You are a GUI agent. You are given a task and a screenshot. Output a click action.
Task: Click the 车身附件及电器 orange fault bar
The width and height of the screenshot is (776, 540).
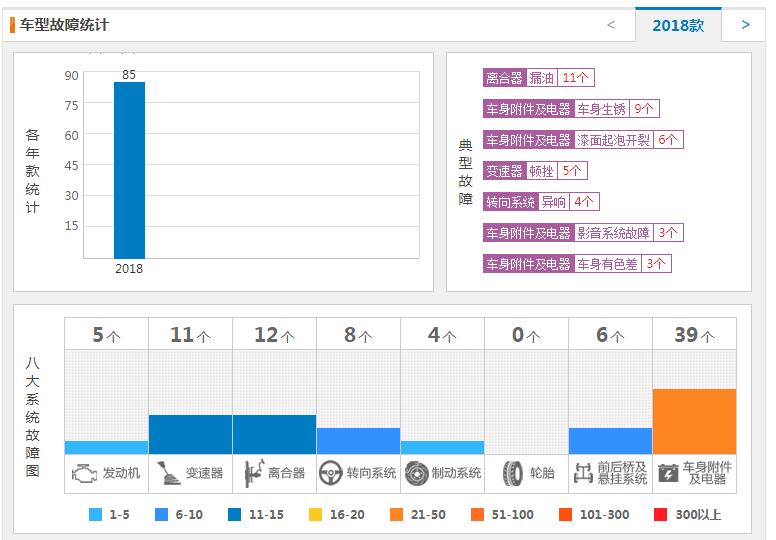coord(694,422)
